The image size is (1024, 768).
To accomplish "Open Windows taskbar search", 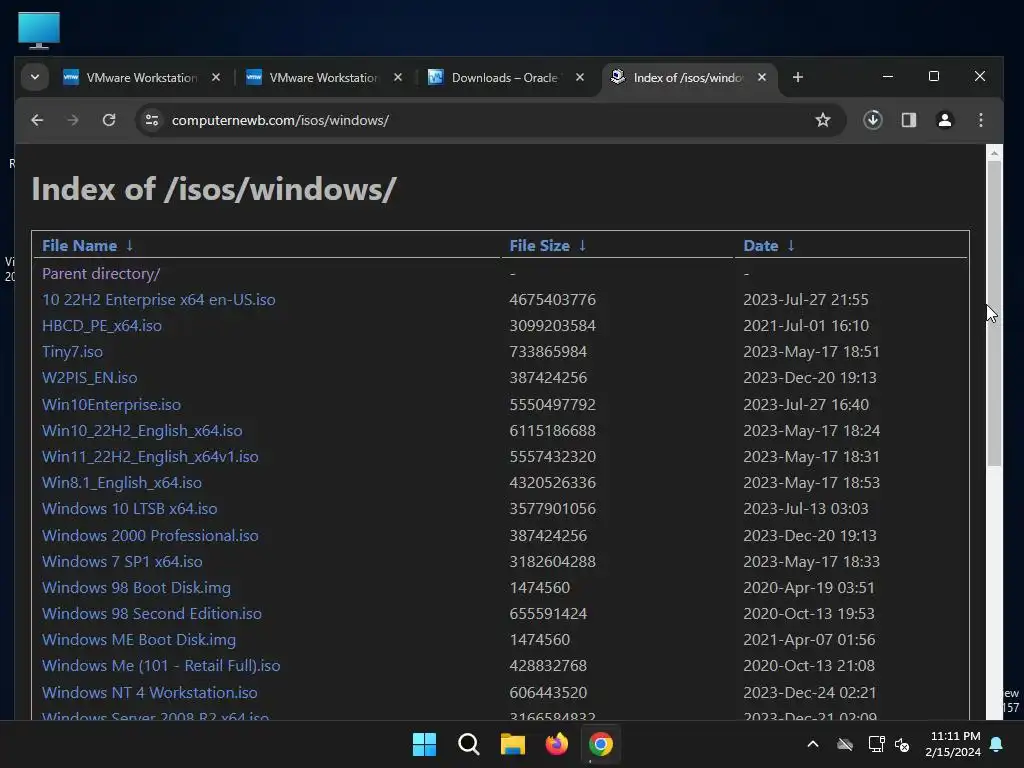I will click(x=468, y=744).
